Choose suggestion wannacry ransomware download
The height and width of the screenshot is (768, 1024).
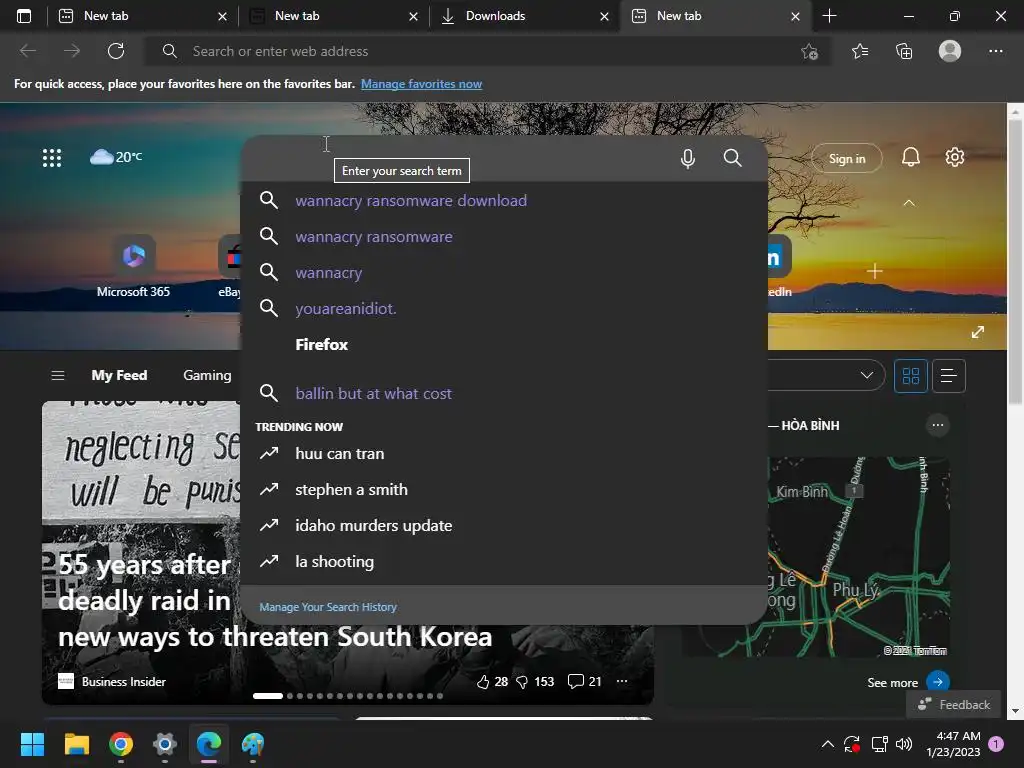tap(504, 200)
